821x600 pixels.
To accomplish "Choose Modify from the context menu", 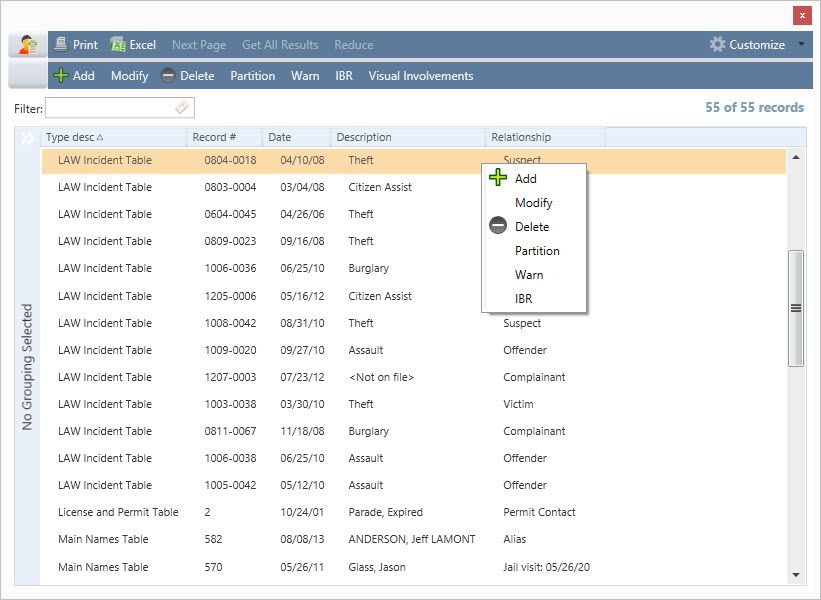I will [x=533, y=203].
